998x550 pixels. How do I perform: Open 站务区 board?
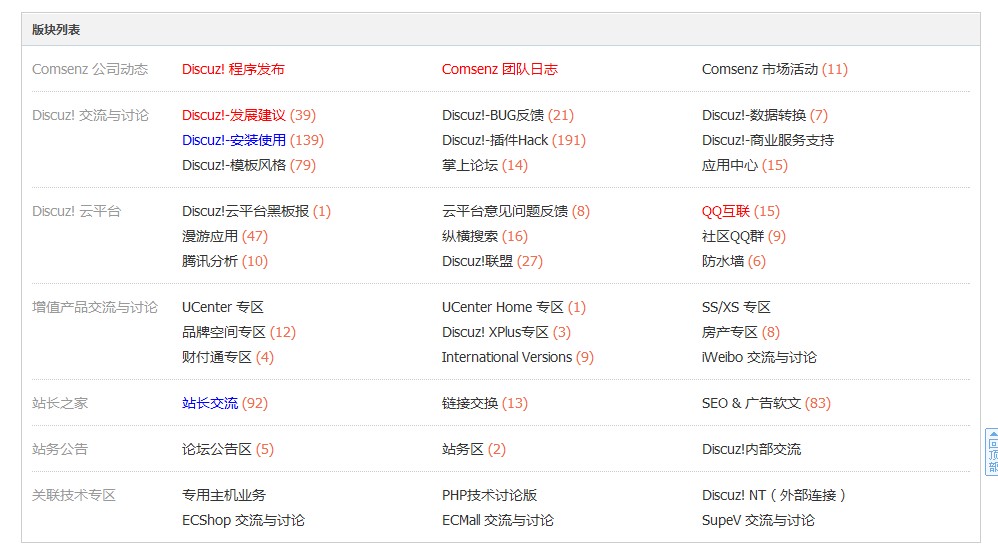click(x=463, y=449)
